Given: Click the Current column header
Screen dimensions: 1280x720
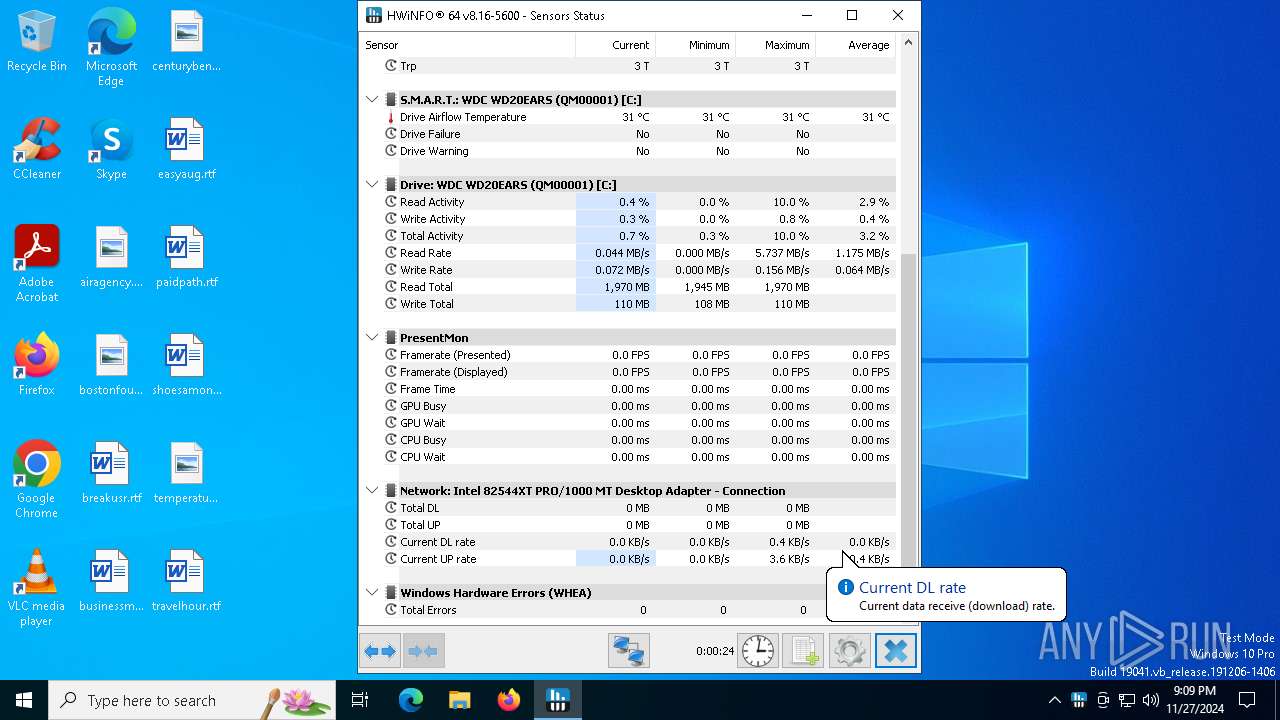Looking at the screenshot, I should click(615, 45).
